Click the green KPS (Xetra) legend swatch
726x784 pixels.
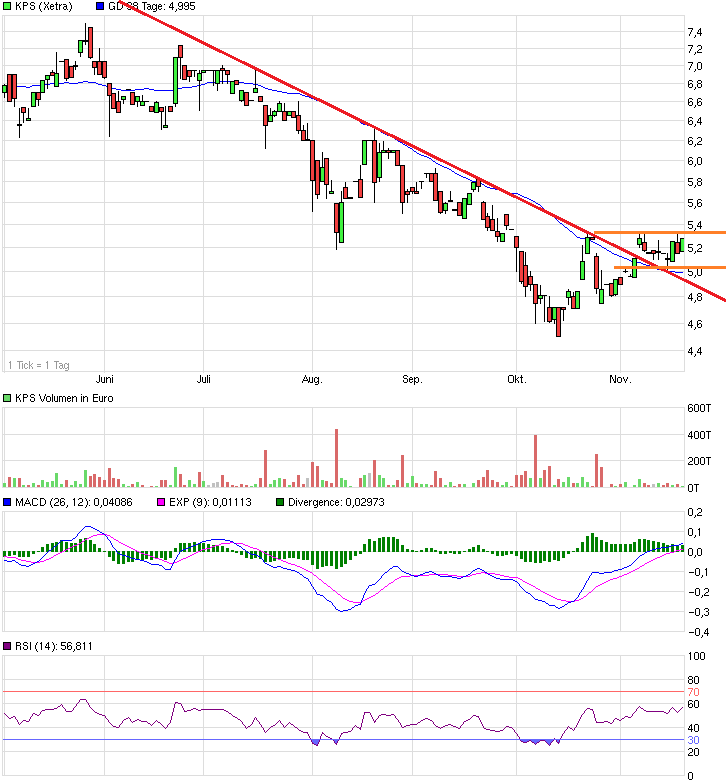pos(7,6)
